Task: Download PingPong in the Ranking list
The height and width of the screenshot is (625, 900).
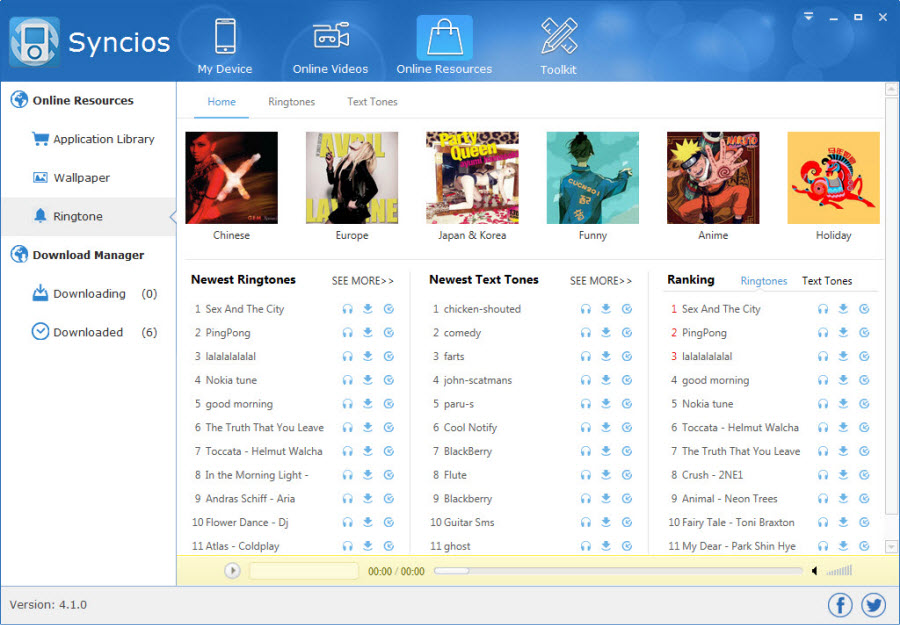Action: click(843, 333)
